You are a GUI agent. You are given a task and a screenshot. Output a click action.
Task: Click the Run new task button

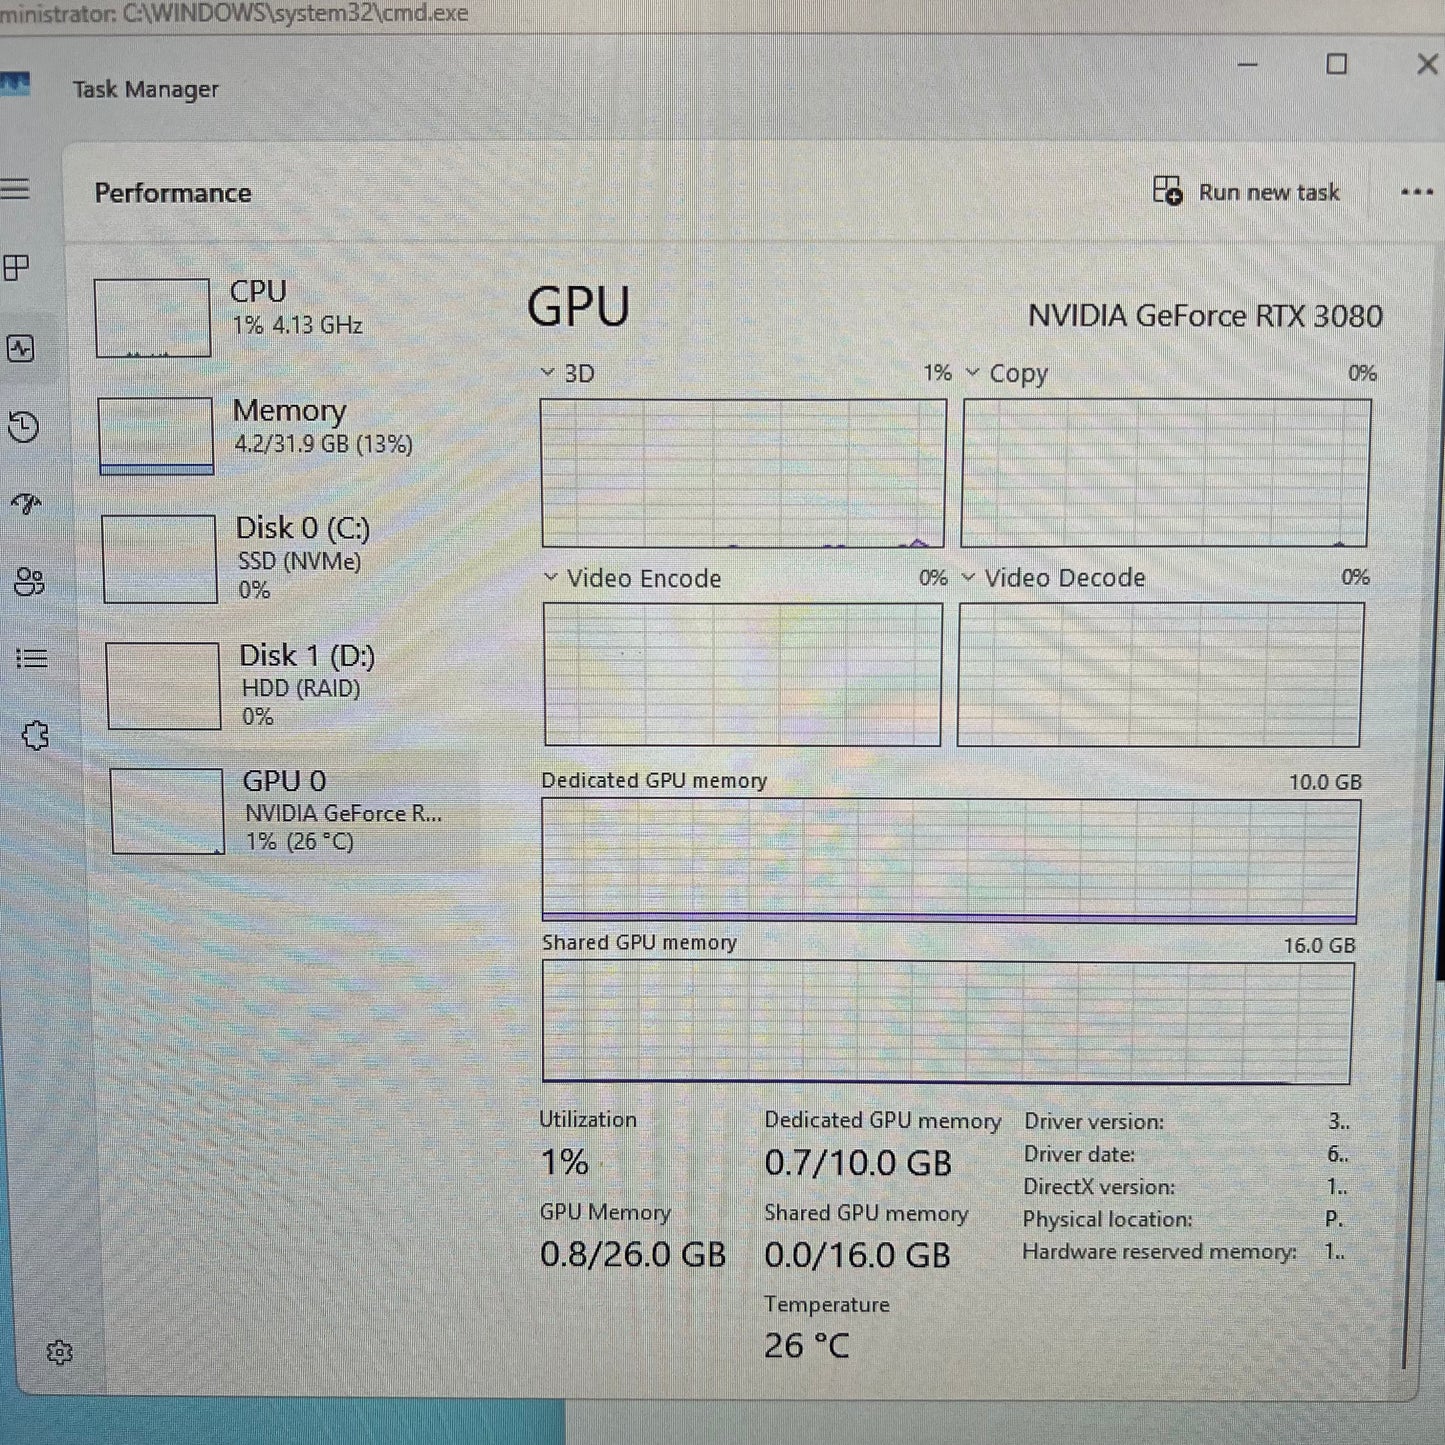coord(1248,192)
